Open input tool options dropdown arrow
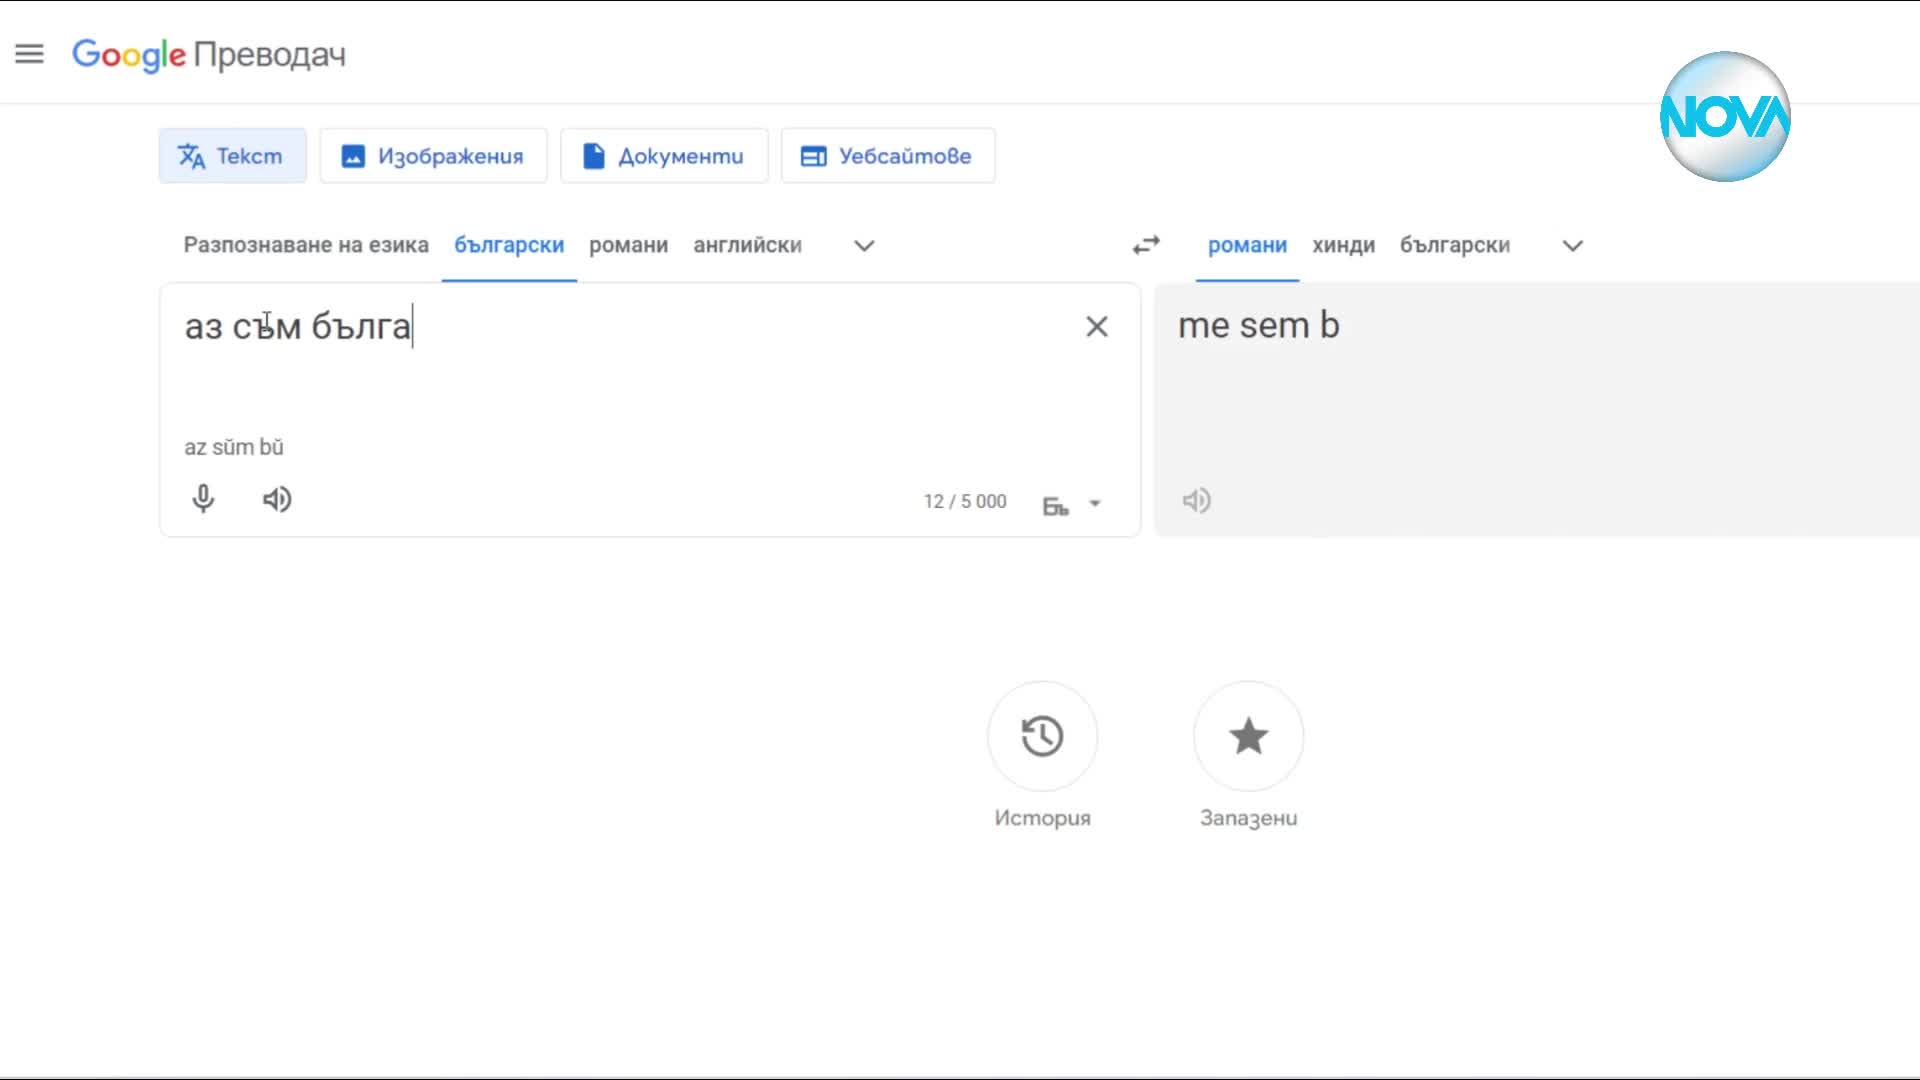The width and height of the screenshot is (1920, 1080). click(x=1095, y=504)
